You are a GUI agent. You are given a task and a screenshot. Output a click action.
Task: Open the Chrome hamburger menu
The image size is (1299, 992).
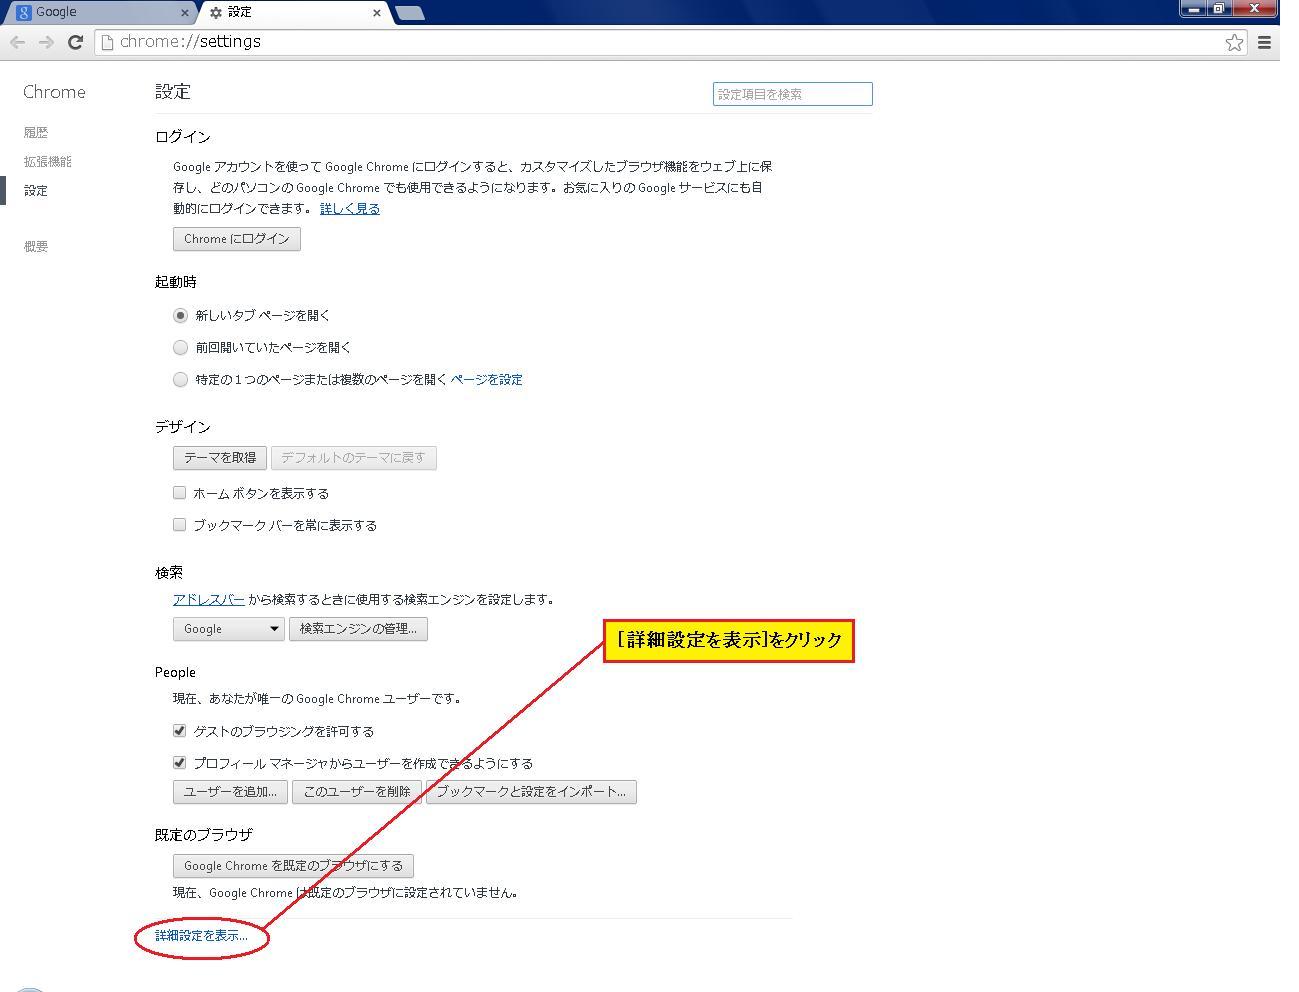tap(1264, 42)
